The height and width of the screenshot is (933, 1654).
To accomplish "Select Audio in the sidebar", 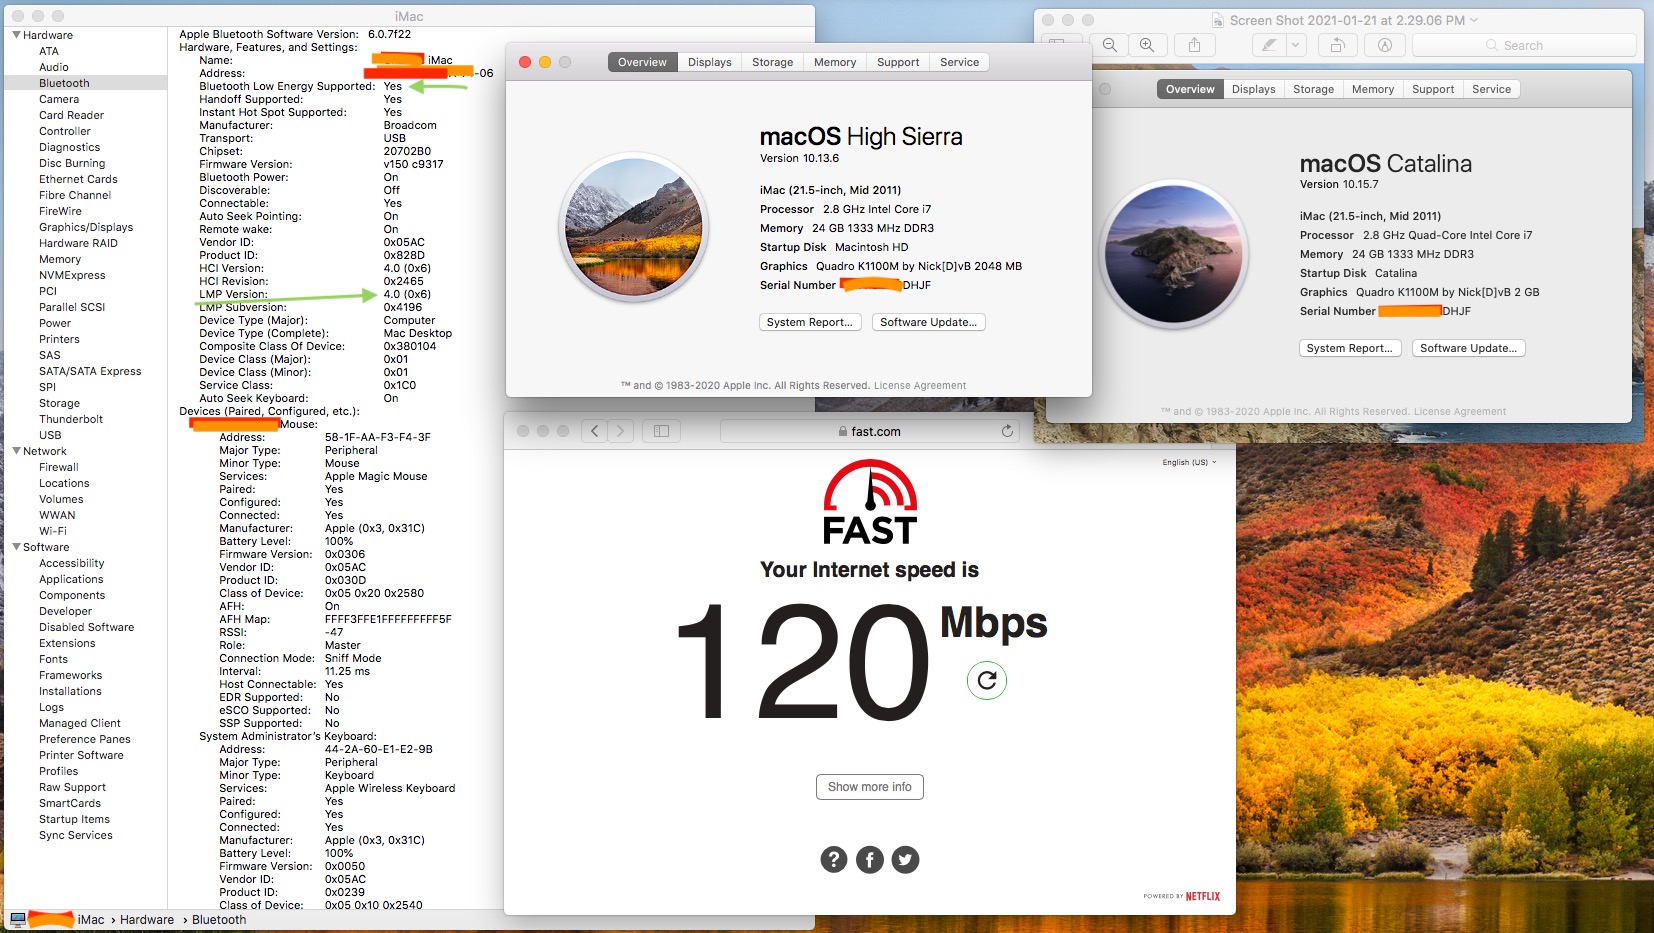I will tap(54, 67).
